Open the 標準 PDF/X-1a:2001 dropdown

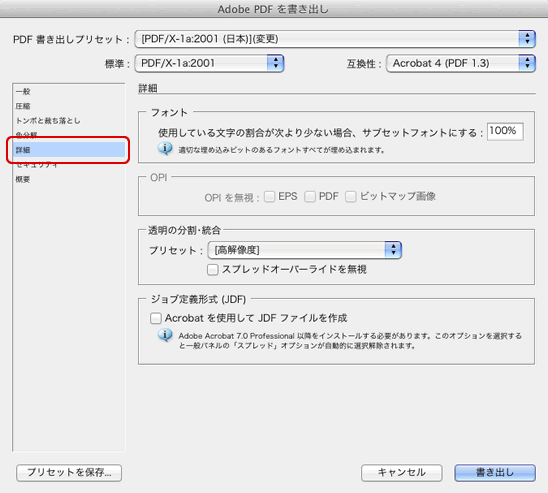209,63
